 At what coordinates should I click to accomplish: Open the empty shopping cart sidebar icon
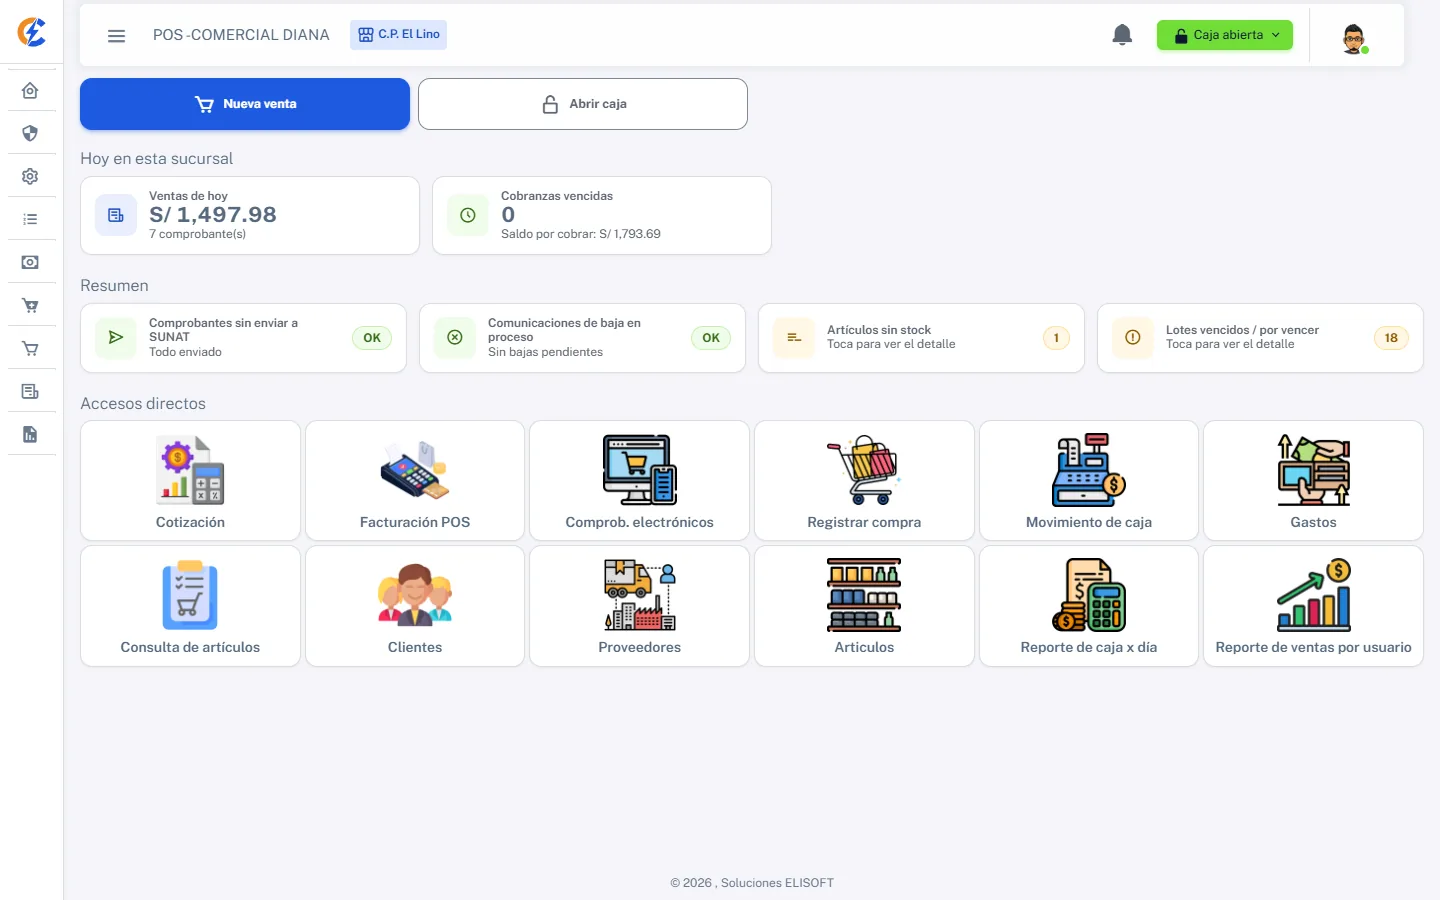point(30,348)
